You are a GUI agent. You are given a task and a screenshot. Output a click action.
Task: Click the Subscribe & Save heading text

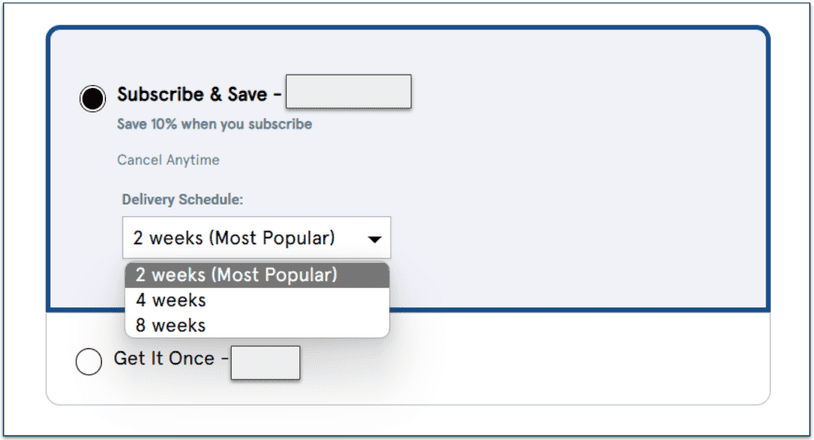tap(192, 94)
